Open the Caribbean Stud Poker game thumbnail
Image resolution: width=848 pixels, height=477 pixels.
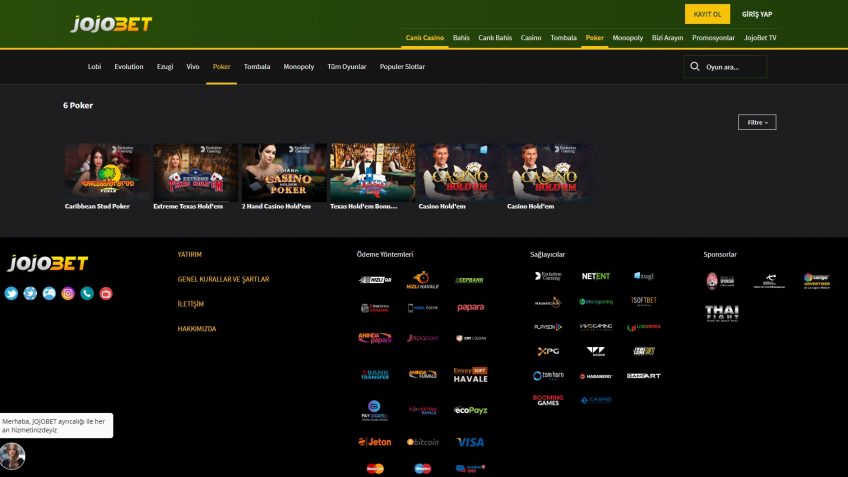click(107, 173)
